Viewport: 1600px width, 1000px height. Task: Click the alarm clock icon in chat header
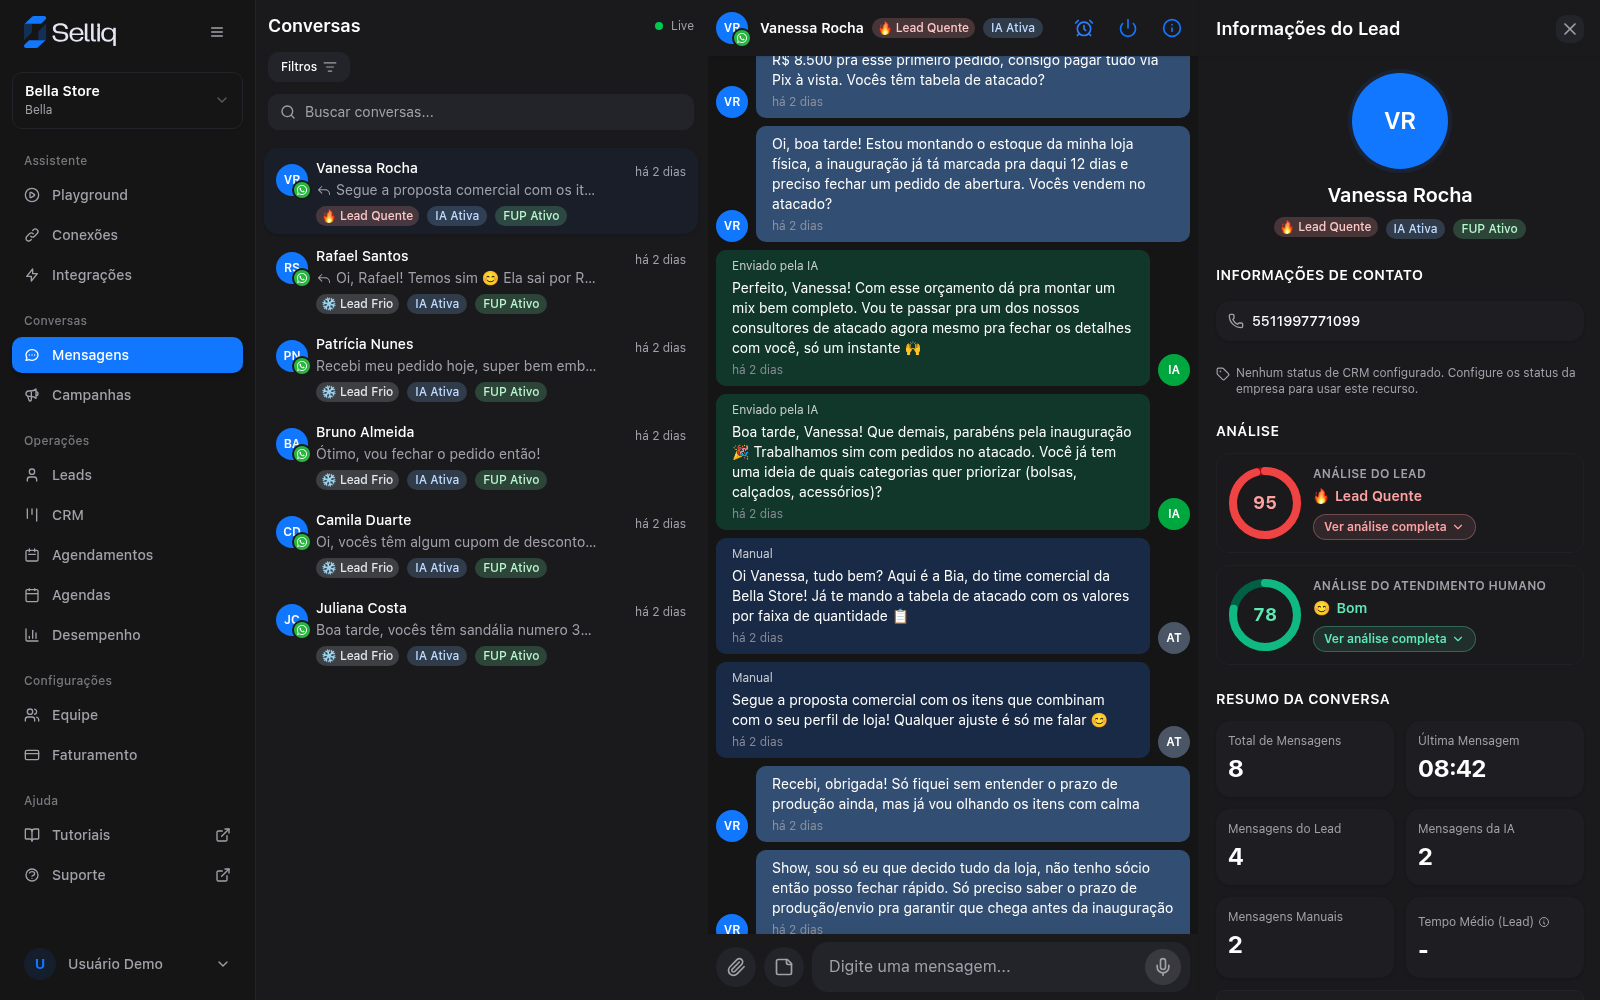tap(1084, 28)
